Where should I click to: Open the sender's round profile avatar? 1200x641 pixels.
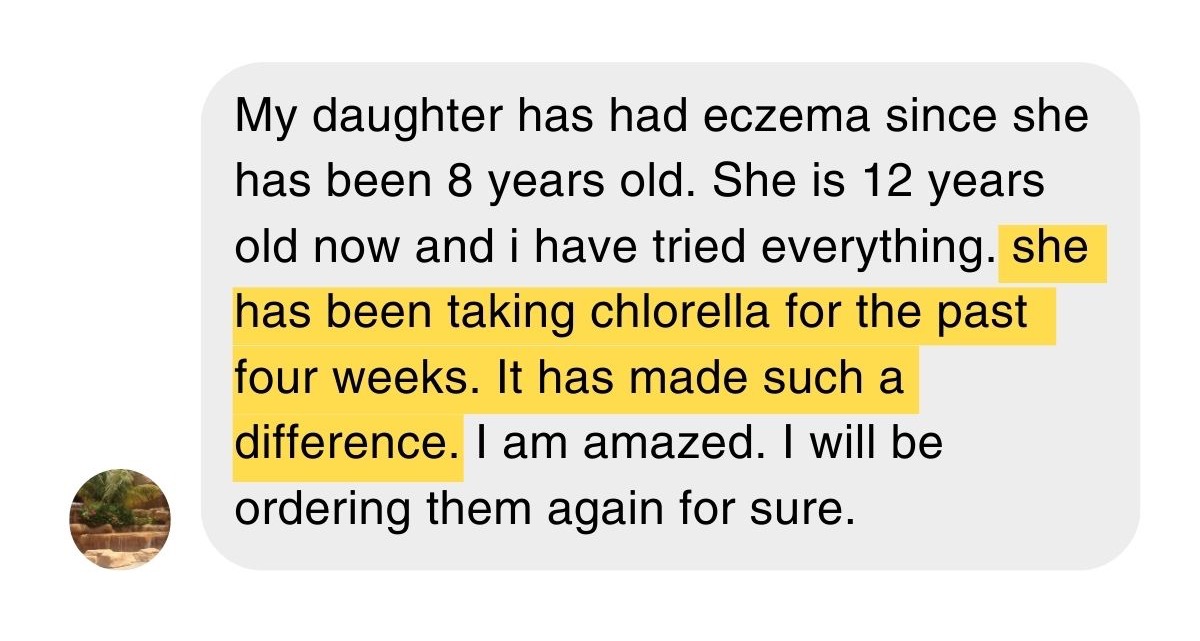pos(120,519)
